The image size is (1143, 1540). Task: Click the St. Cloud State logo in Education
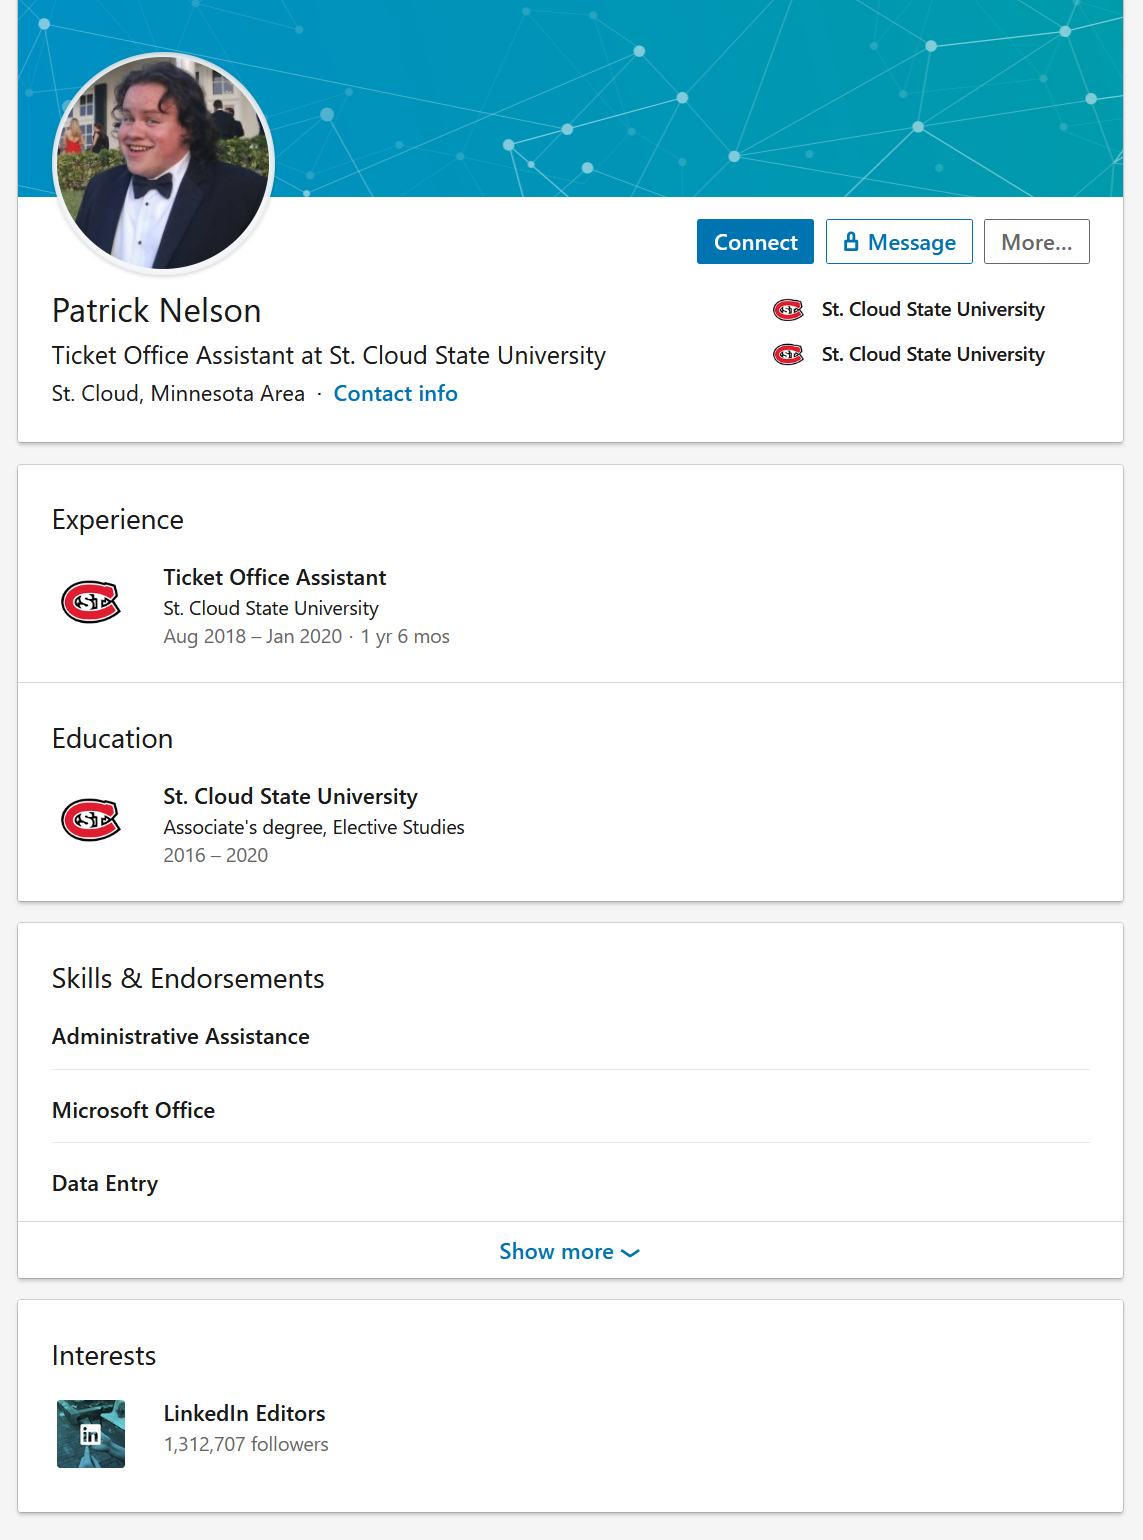click(91, 820)
